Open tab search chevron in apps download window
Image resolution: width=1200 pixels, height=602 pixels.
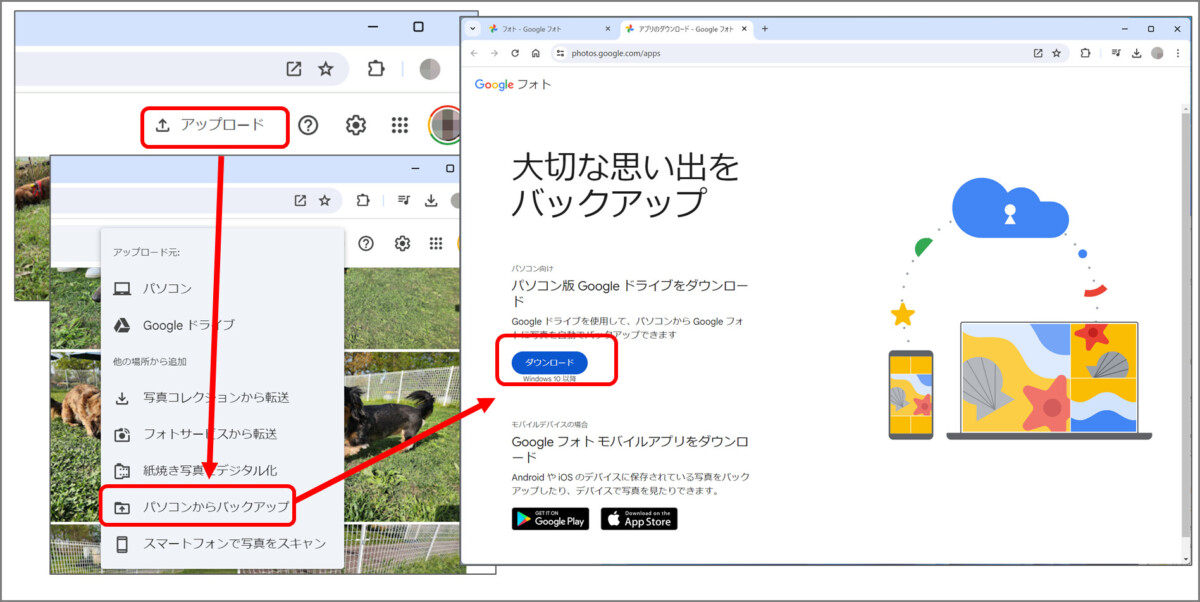coord(473,28)
